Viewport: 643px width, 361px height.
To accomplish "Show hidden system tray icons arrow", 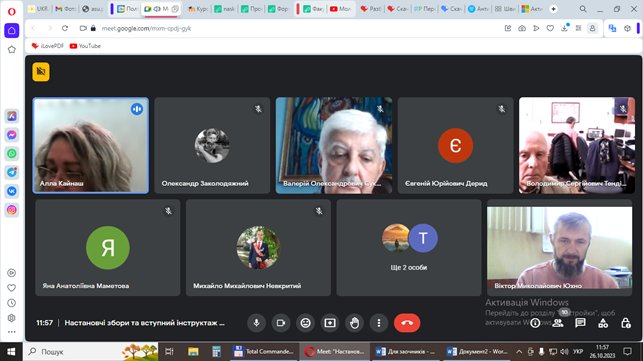I will [519, 352].
